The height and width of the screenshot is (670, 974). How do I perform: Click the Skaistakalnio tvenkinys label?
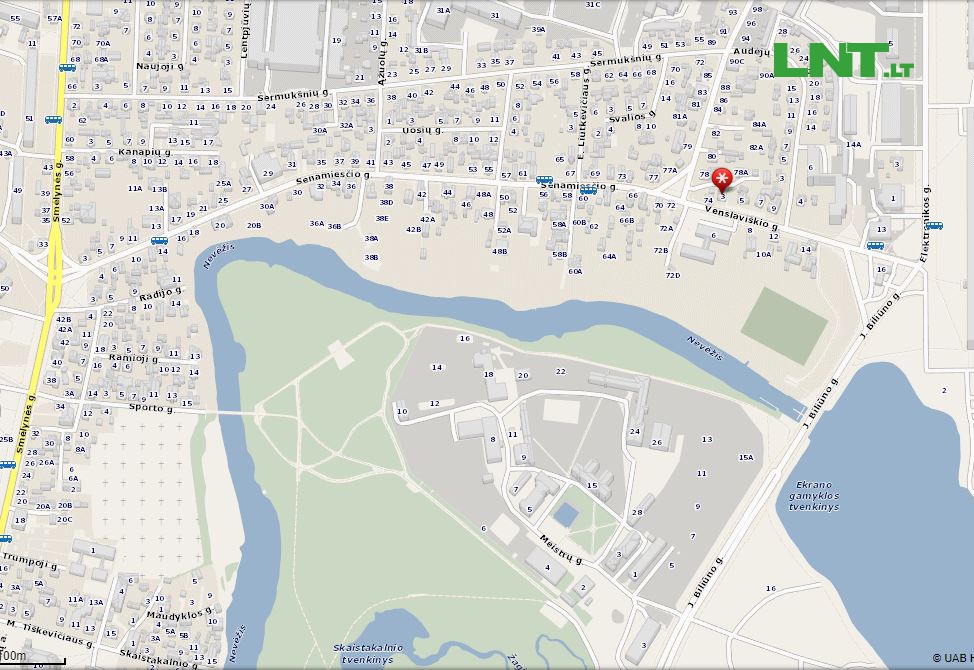(367, 653)
